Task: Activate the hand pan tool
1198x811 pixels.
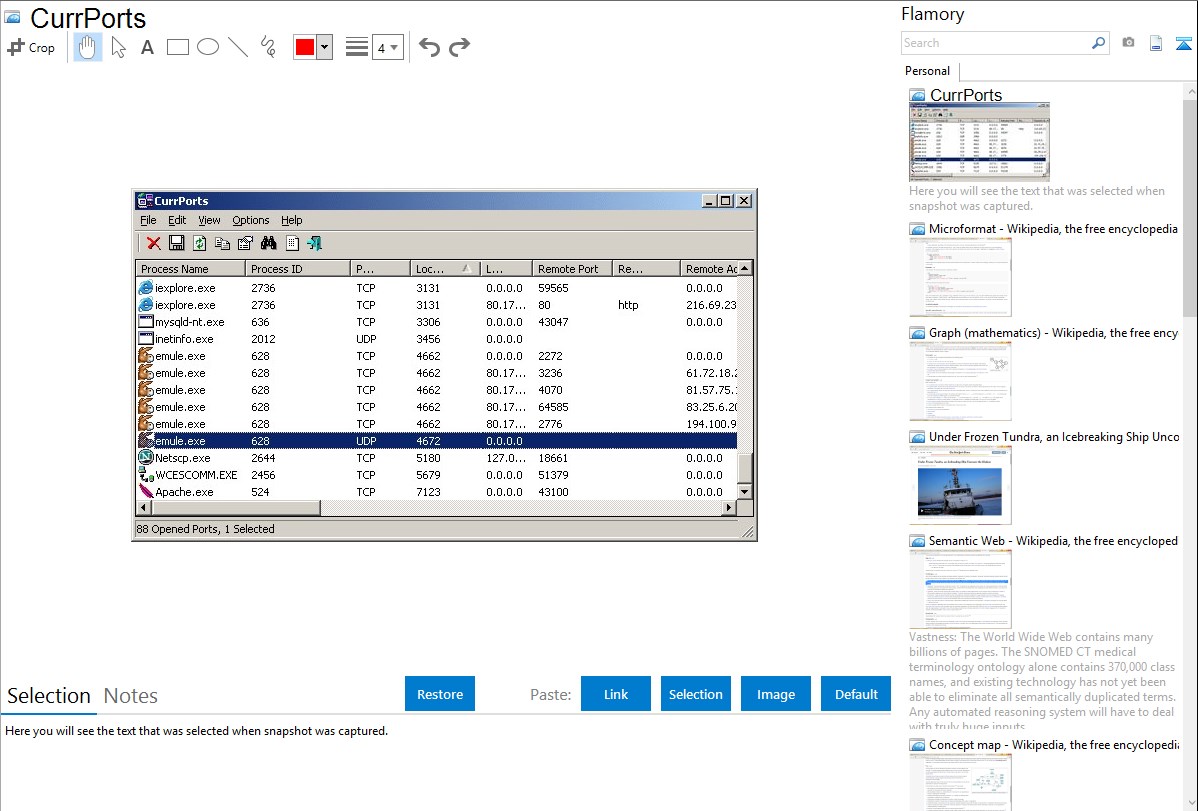Action: [x=87, y=47]
